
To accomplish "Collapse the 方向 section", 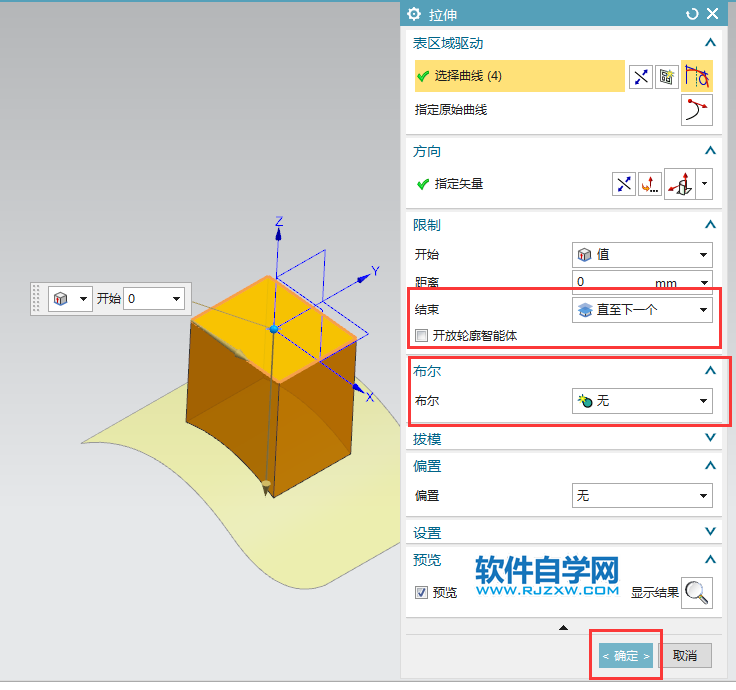I will tap(710, 151).
